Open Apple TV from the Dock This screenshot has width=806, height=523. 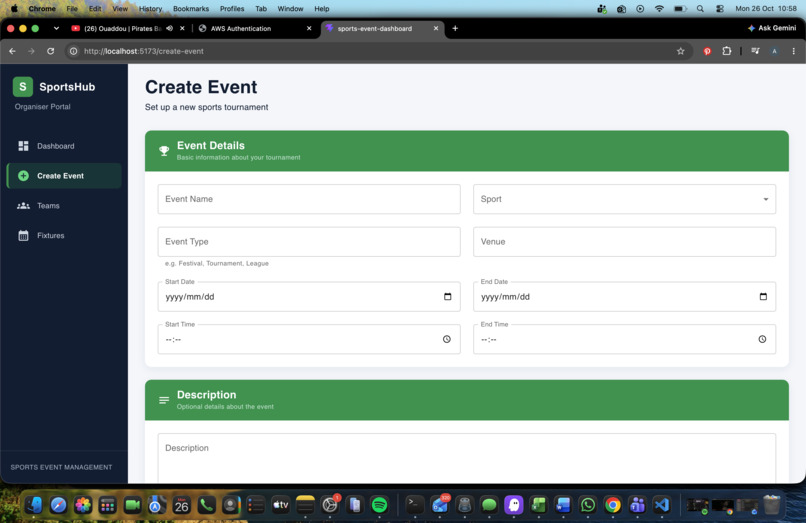click(x=281, y=505)
